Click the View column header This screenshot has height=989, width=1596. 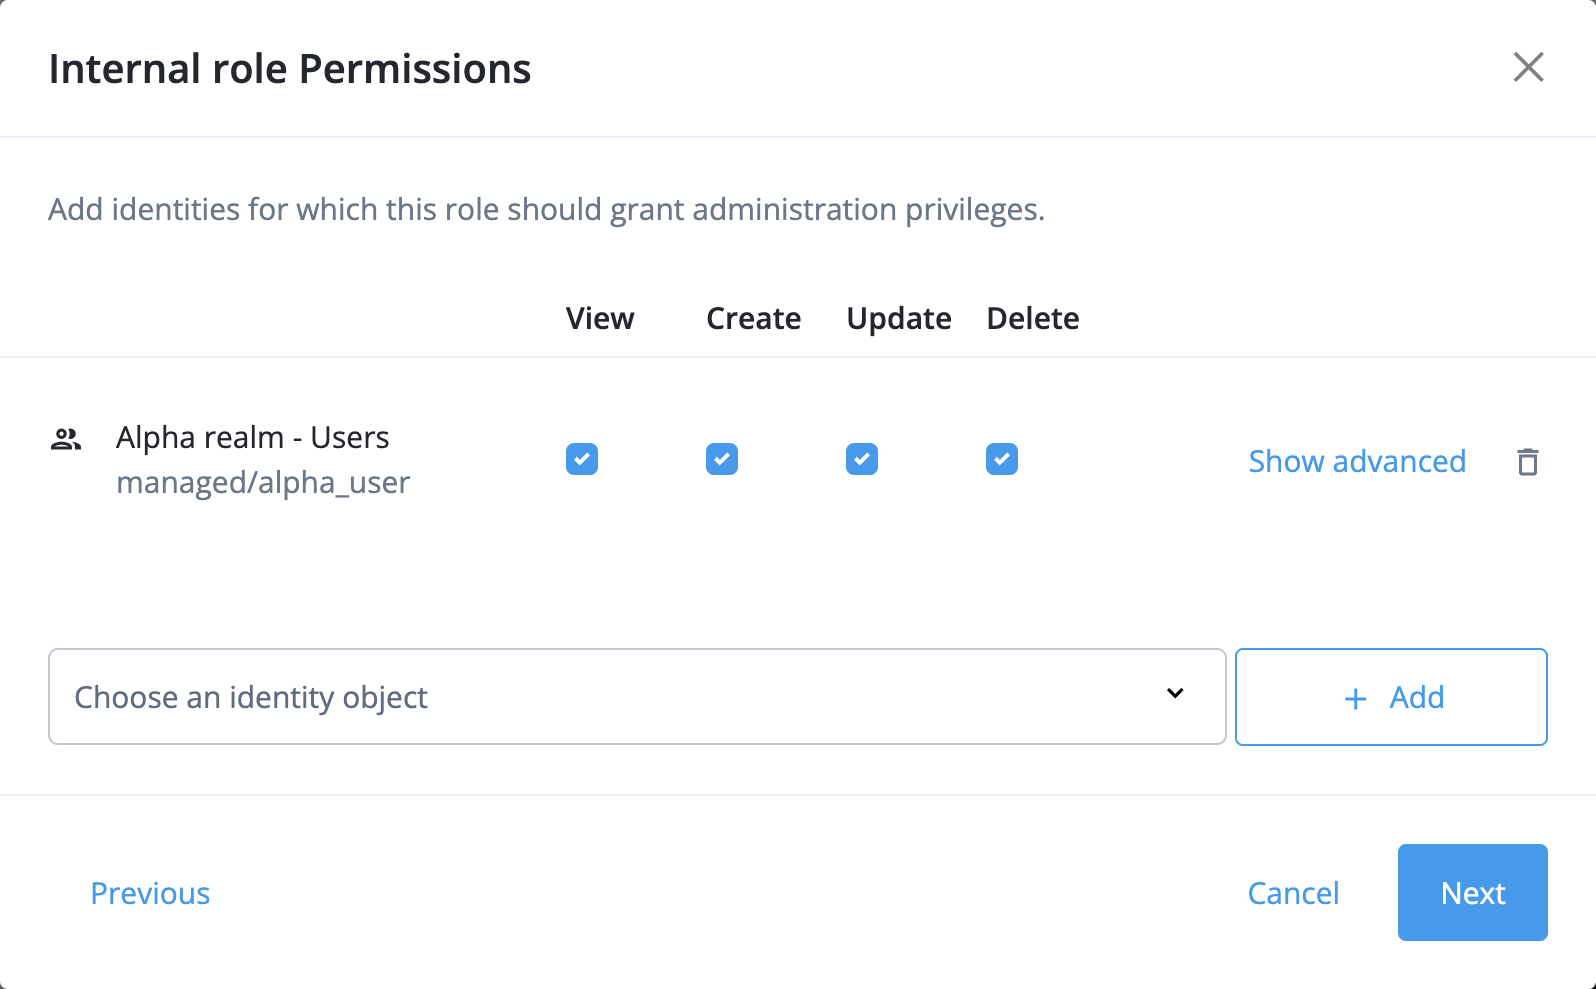(x=600, y=318)
